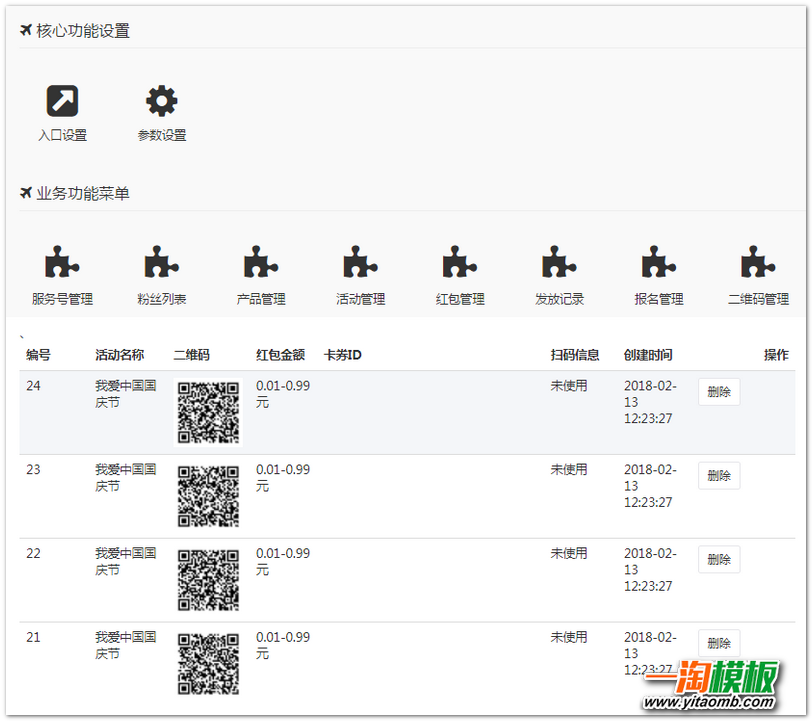Click the 0.01-0.99元 amount in row 22
The height and width of the screenshot is (721, 812).
(x=283, y=562)
